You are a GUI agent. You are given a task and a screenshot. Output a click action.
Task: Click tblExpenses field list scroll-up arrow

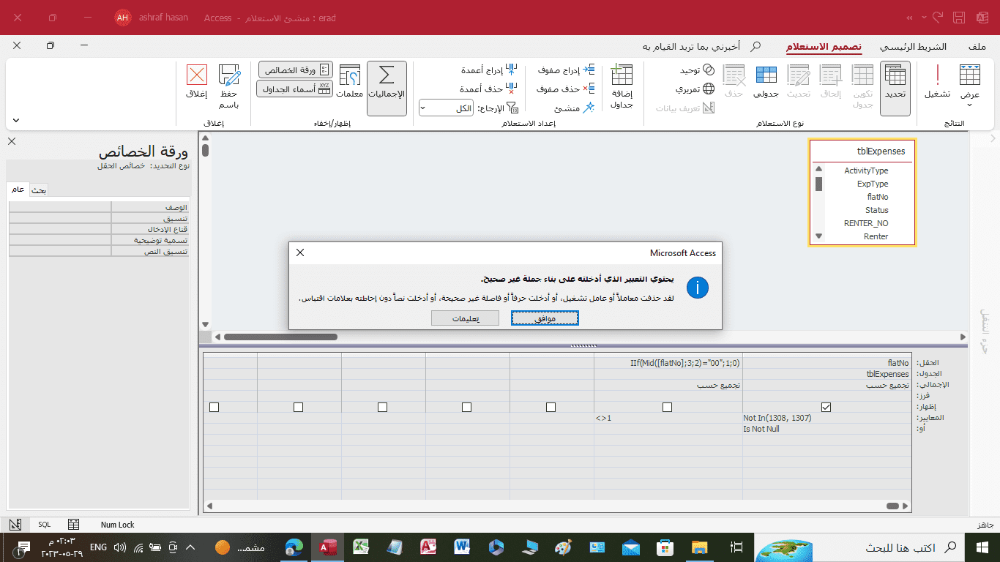pos(819,169)
